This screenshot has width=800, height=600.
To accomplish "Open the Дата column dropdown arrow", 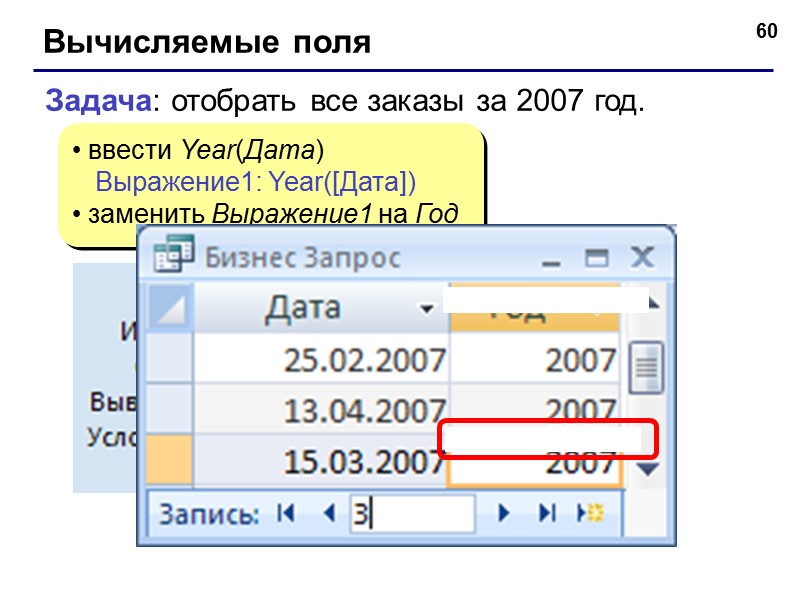I will click(427, 308).
